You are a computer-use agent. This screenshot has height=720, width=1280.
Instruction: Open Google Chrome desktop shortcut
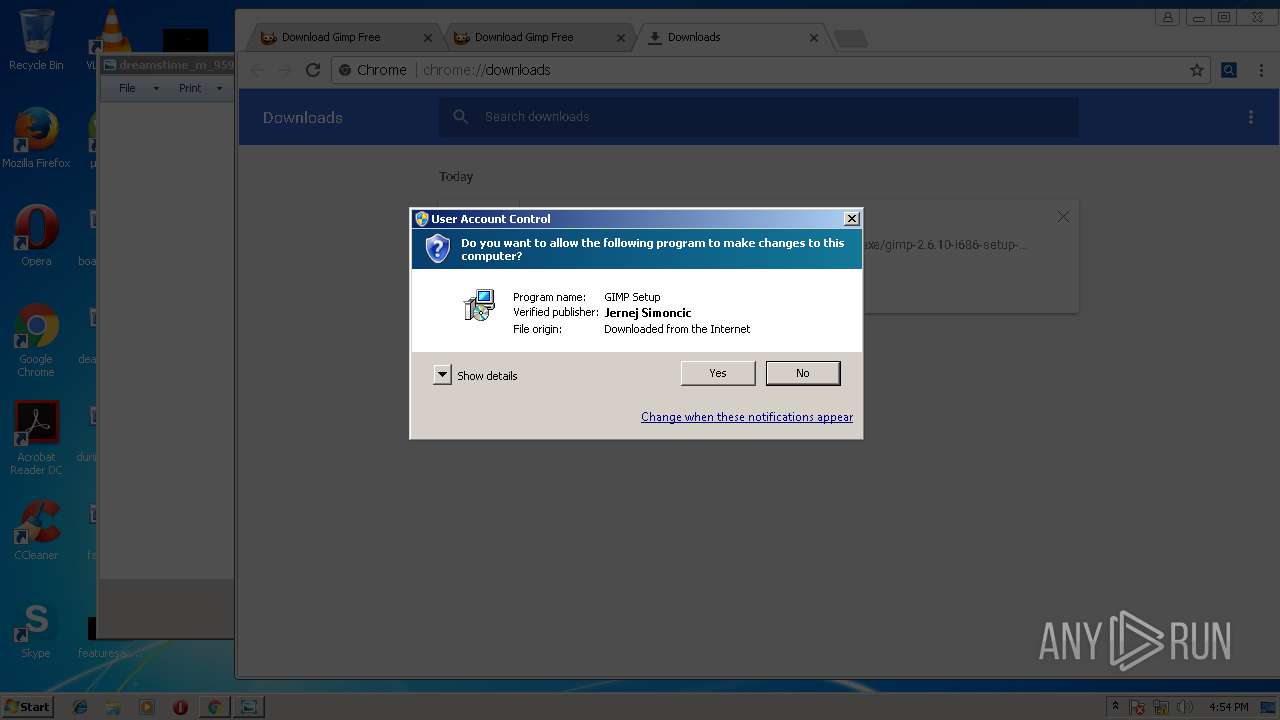pyautogui.click(x=36, y=340)
